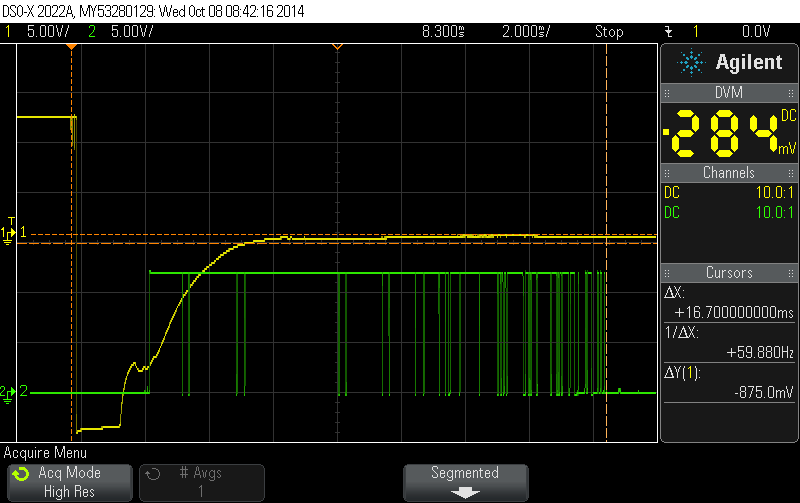
Task: Click the DVM panel left grip handle
Action: pos(667,93)
